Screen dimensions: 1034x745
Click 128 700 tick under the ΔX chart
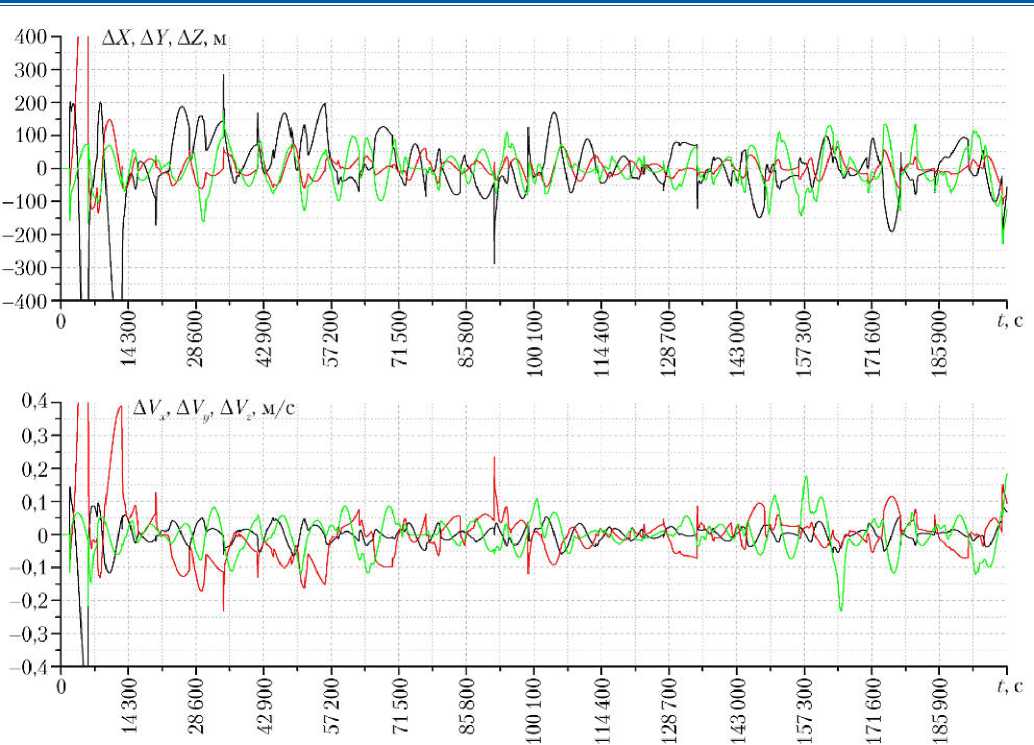pyautogui.click(x=669, y=343)
